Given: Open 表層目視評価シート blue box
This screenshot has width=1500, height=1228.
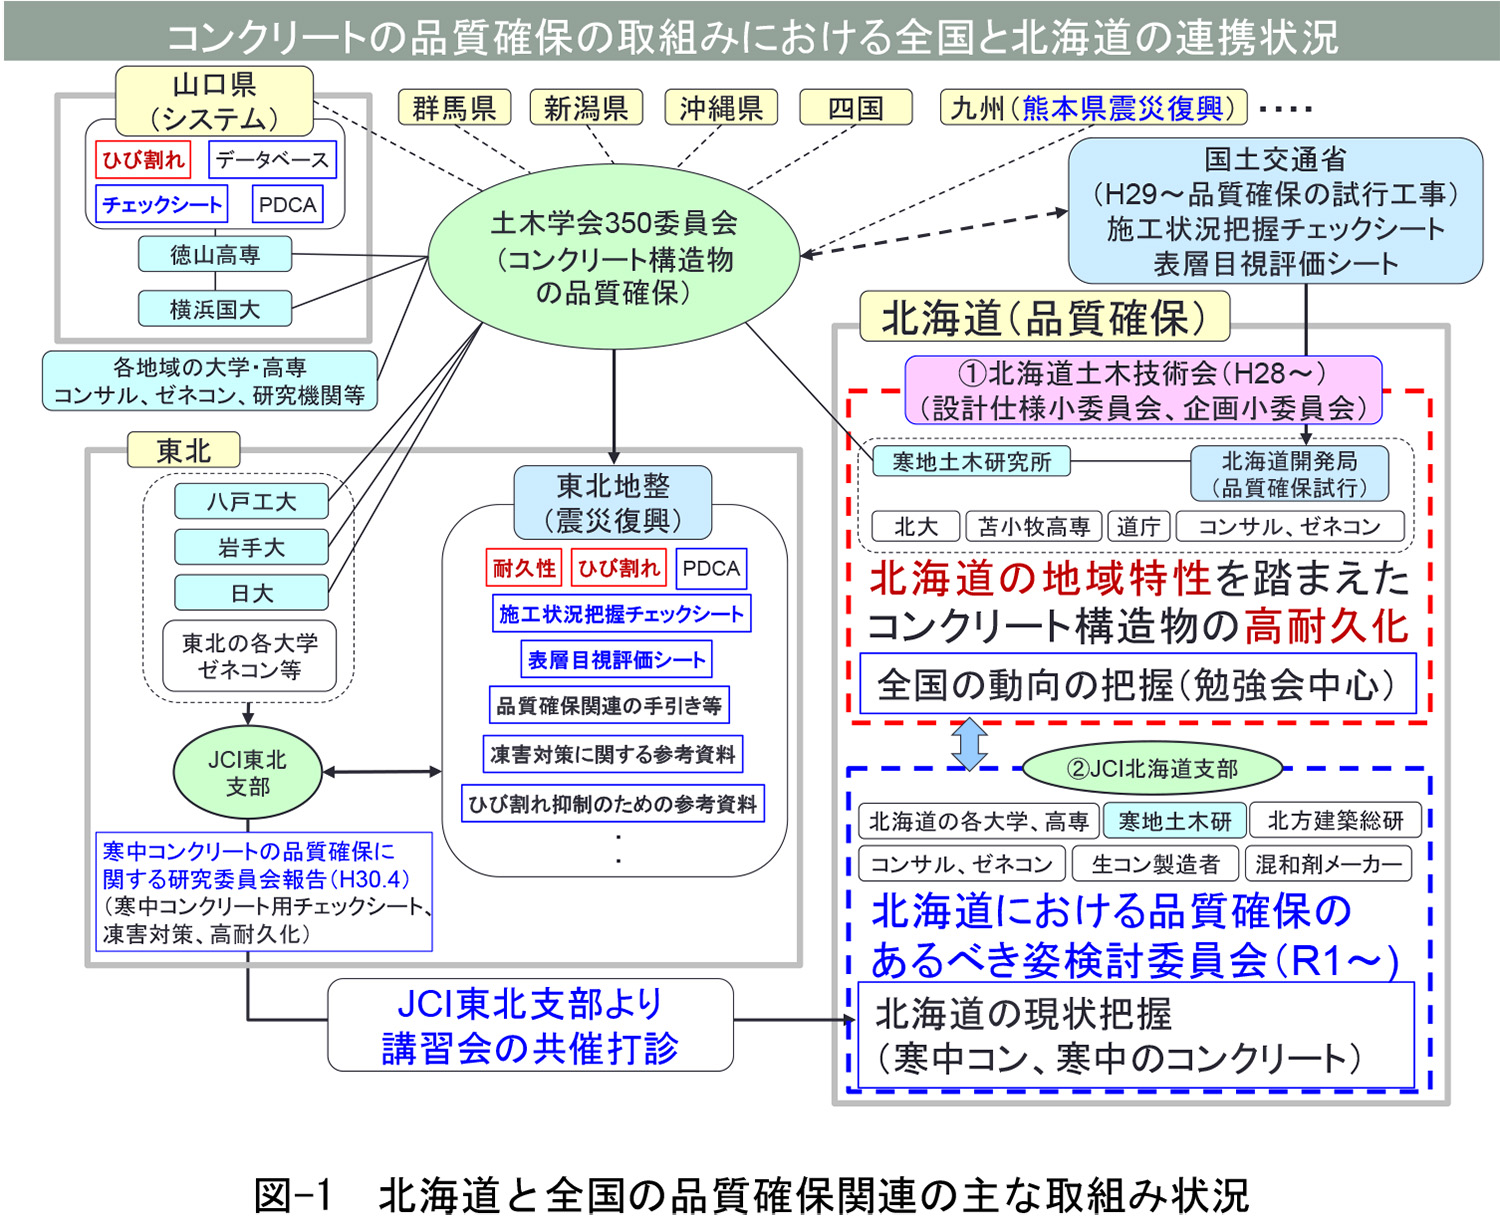Looking at the screenshot, I should pos(617,660).
